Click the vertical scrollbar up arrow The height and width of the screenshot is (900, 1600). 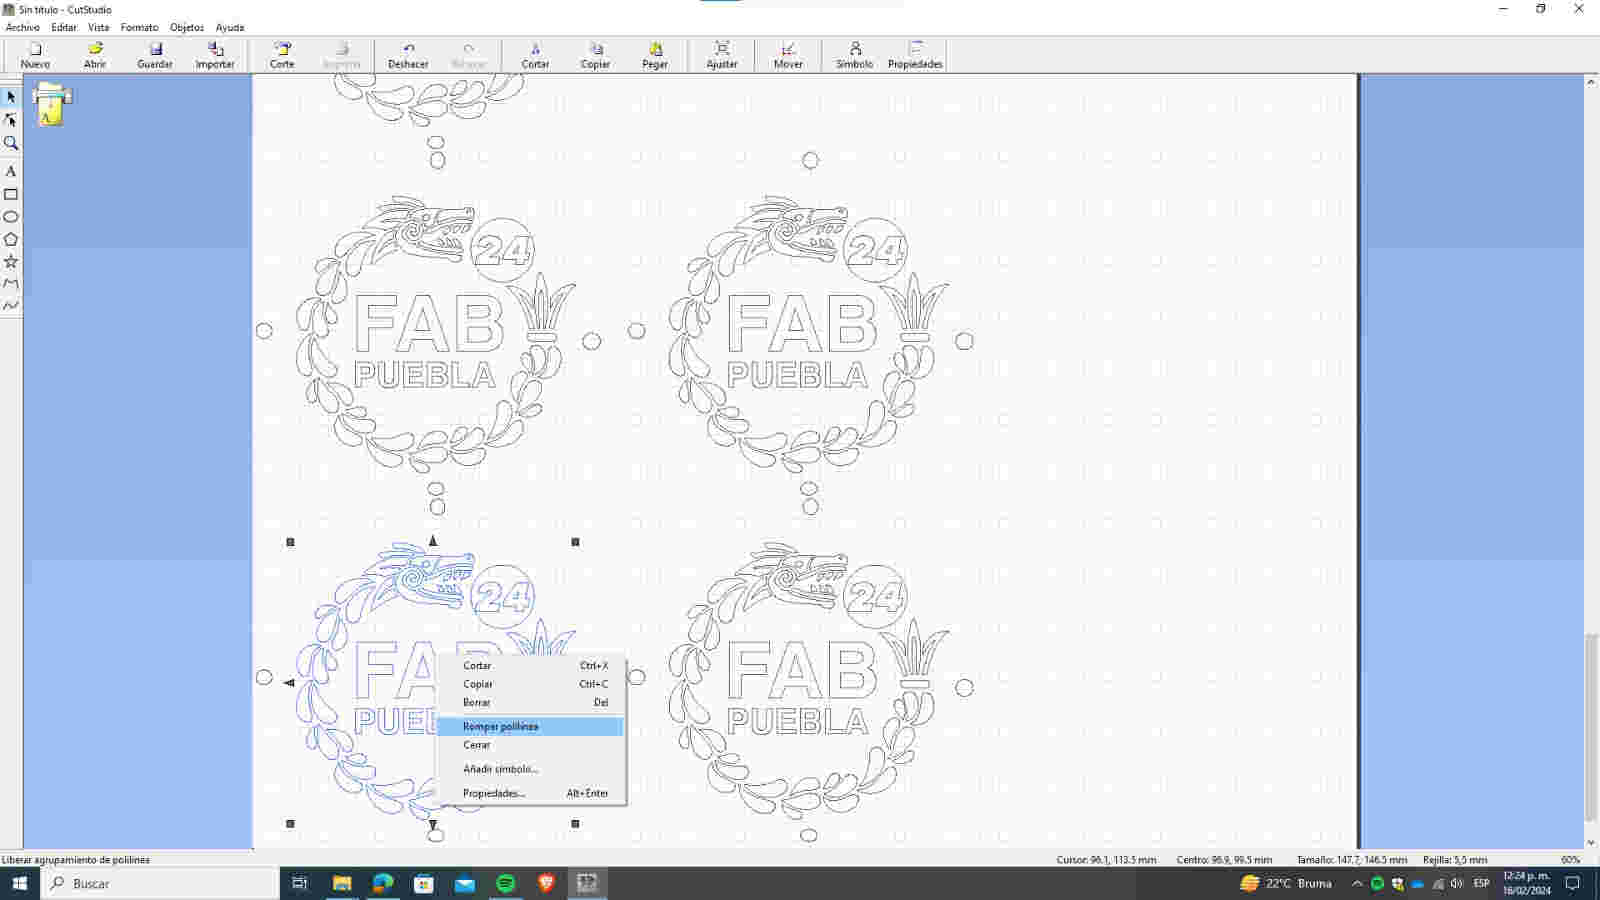(x=1591, y=82)
